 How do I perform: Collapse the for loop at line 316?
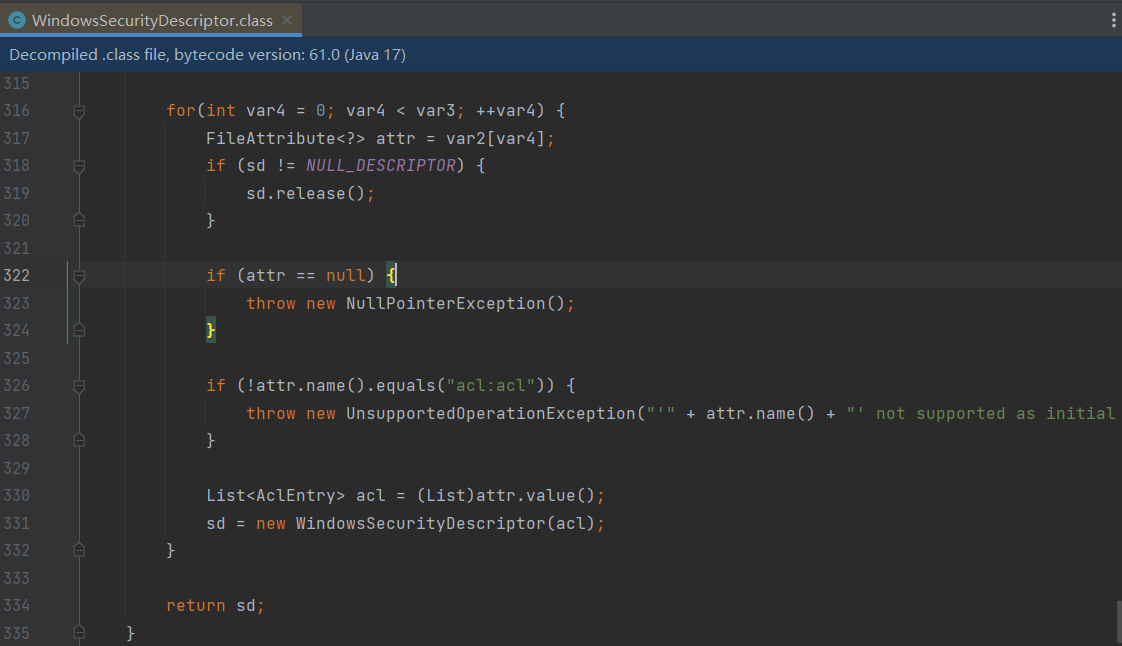[79, 111]
